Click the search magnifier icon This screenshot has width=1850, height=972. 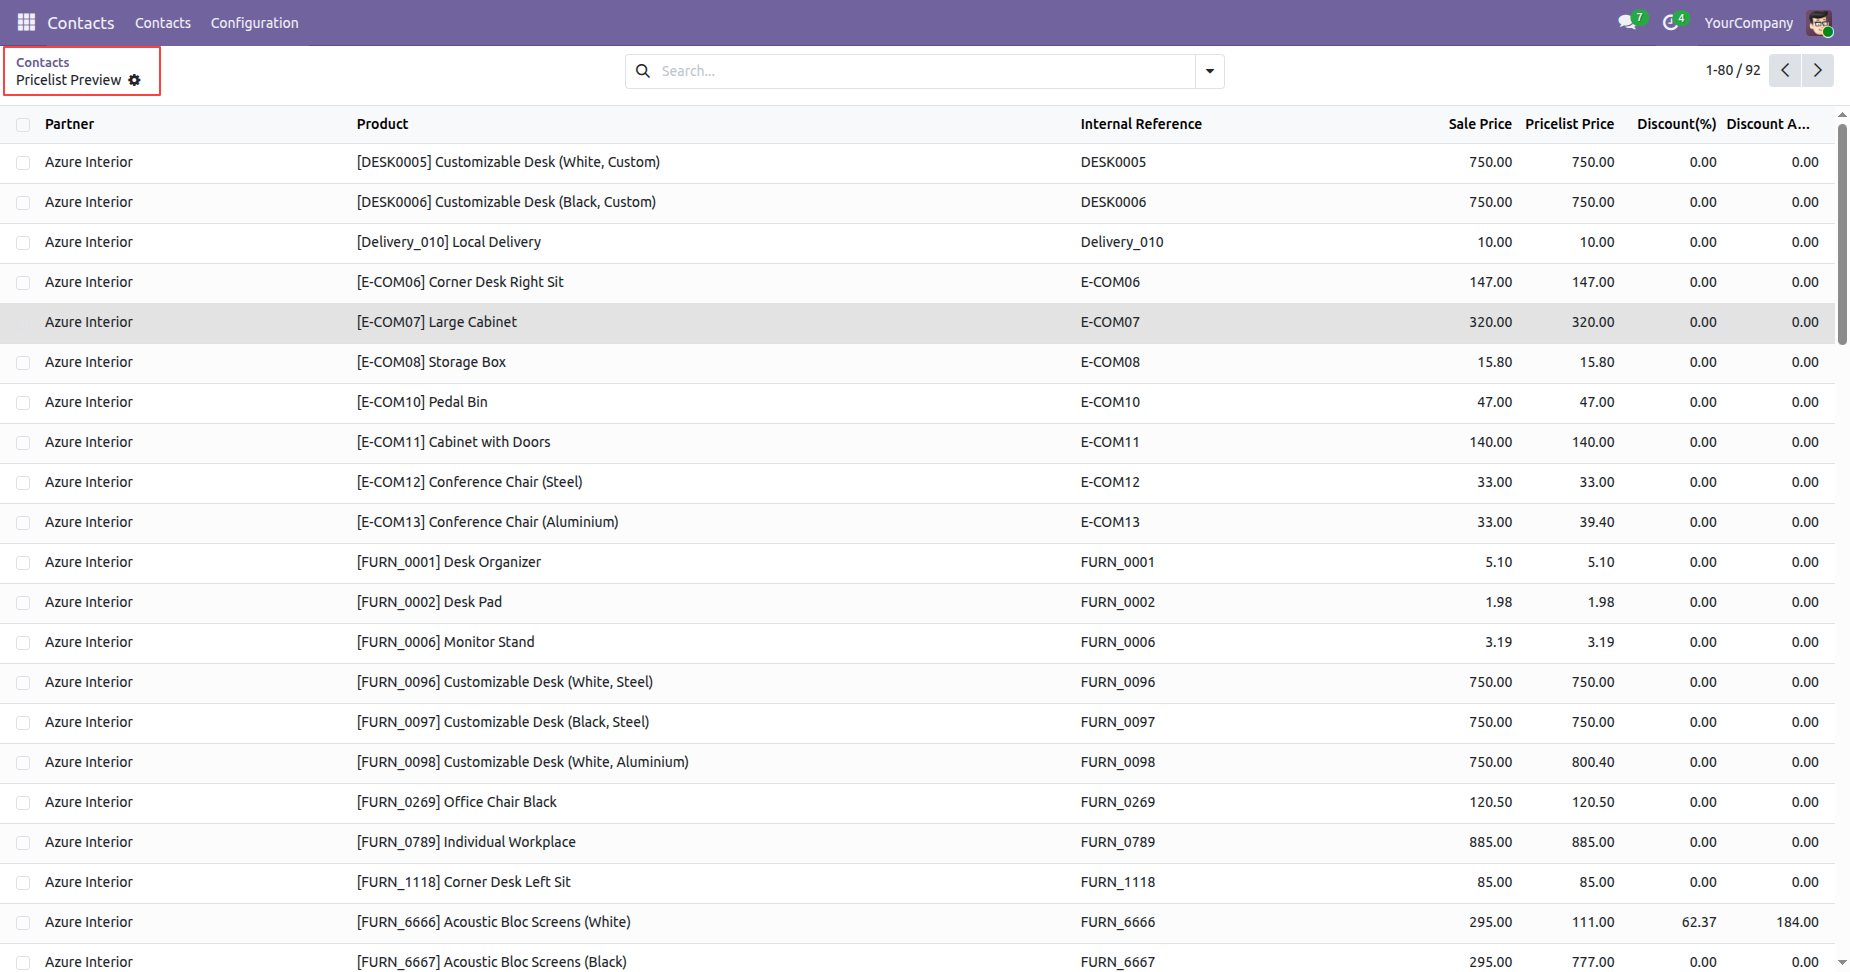(x=643, y=71)
